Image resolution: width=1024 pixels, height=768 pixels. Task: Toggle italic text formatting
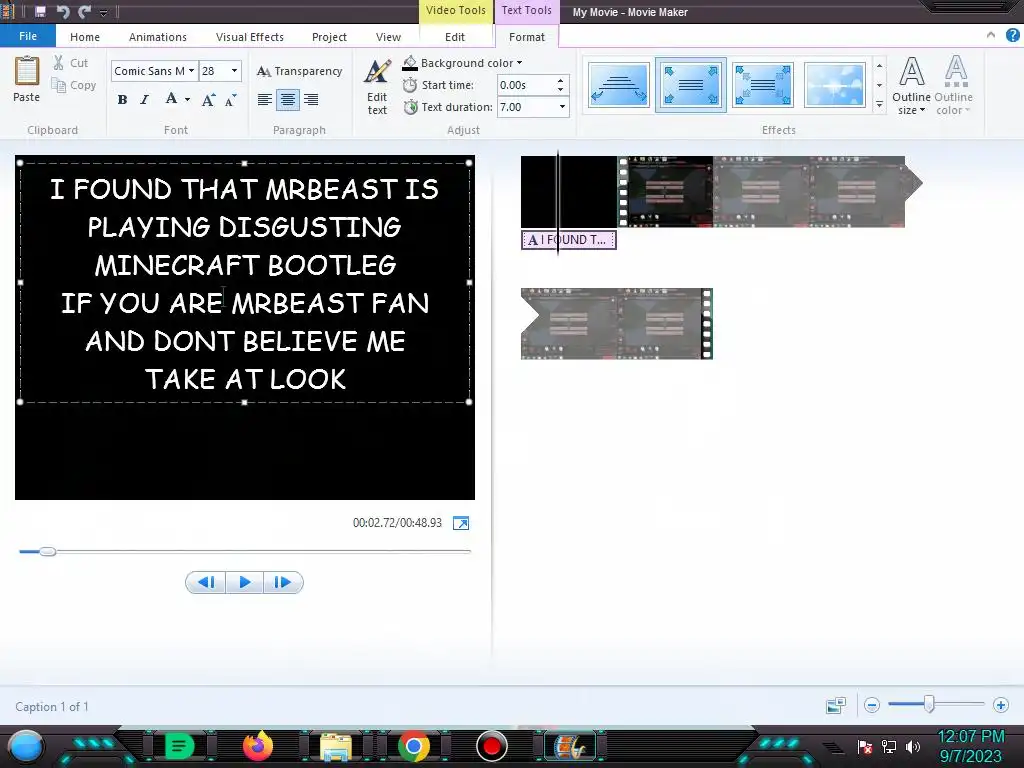pyautogui.click(x=144, y=99)
